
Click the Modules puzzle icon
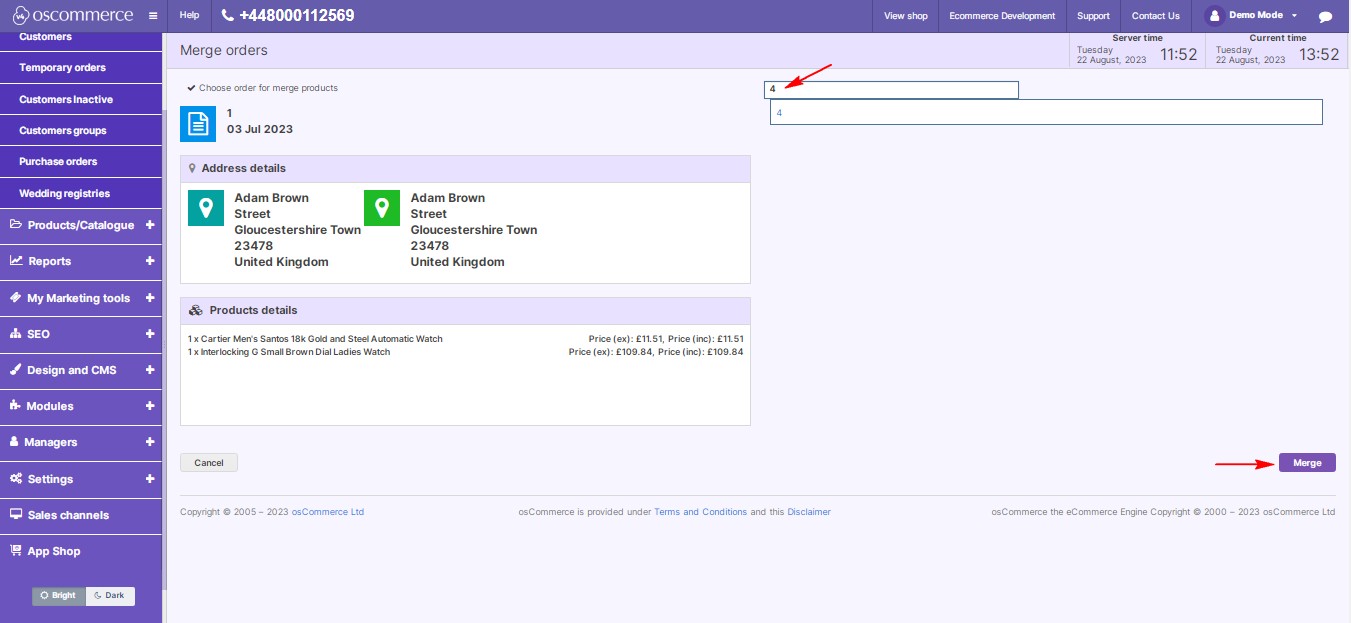click(x=16, y=406)
